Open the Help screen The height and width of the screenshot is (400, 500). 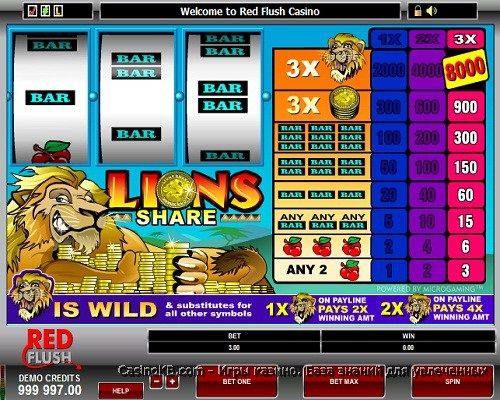point(121,391)
